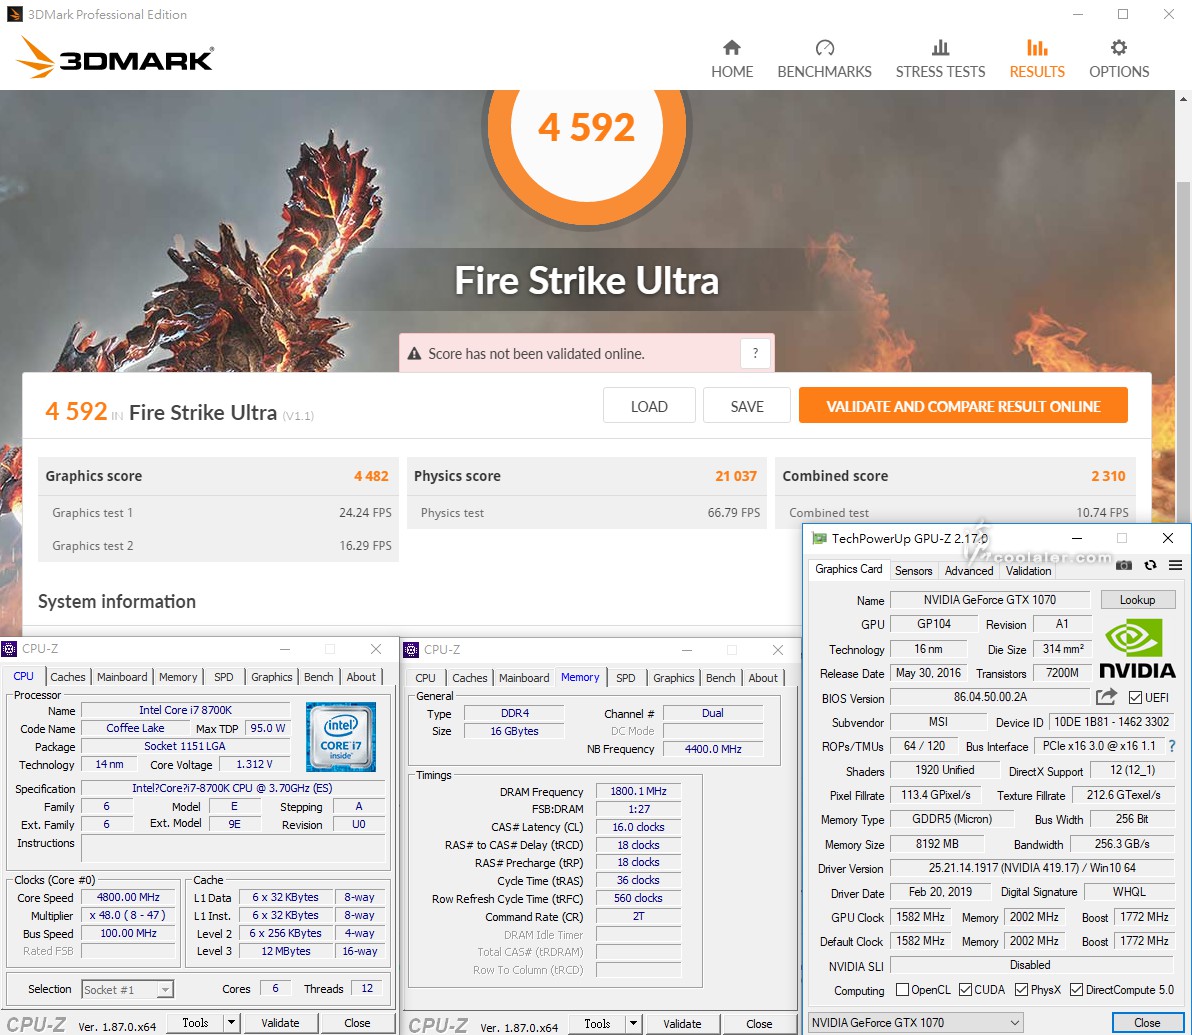This screenshot has width=1192, height=1035.
Task: Go to 3DMark Home icon
Action: [x=732, y=48]
